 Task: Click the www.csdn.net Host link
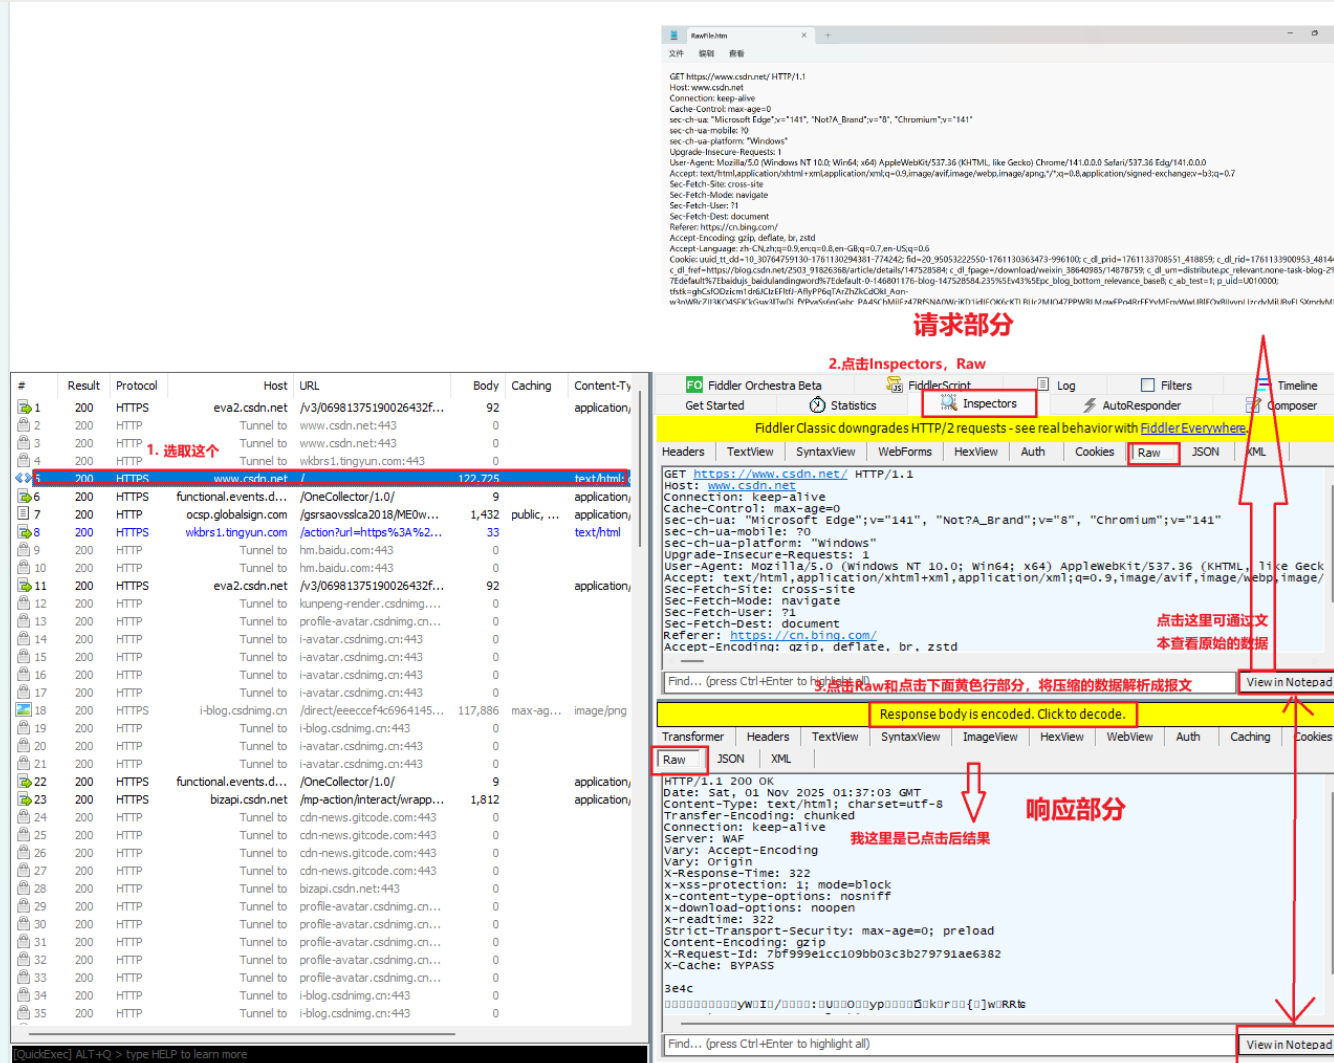[751, 486]
